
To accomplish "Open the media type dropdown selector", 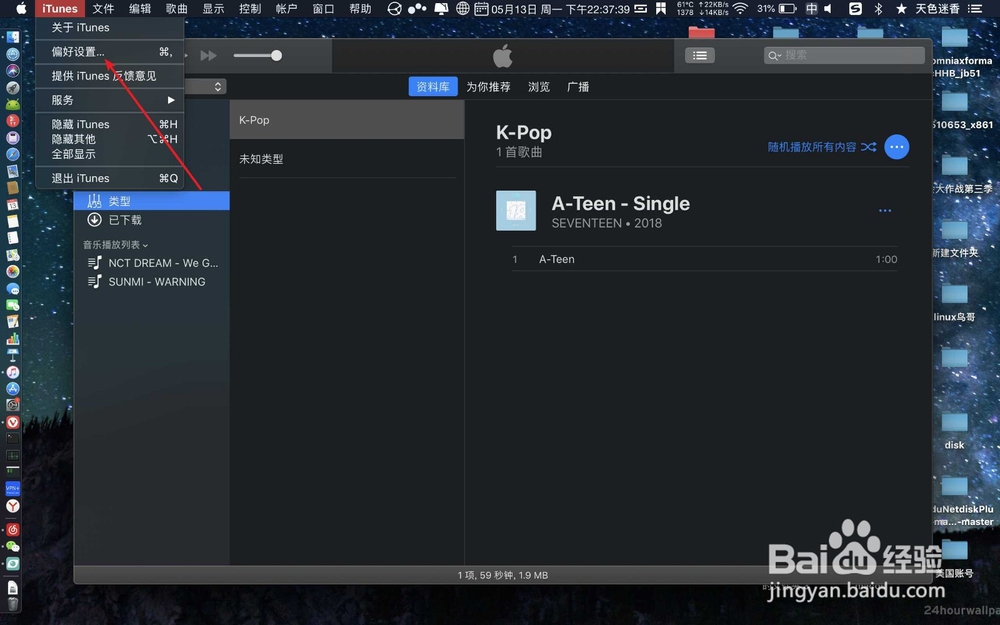I will point(205,86).
